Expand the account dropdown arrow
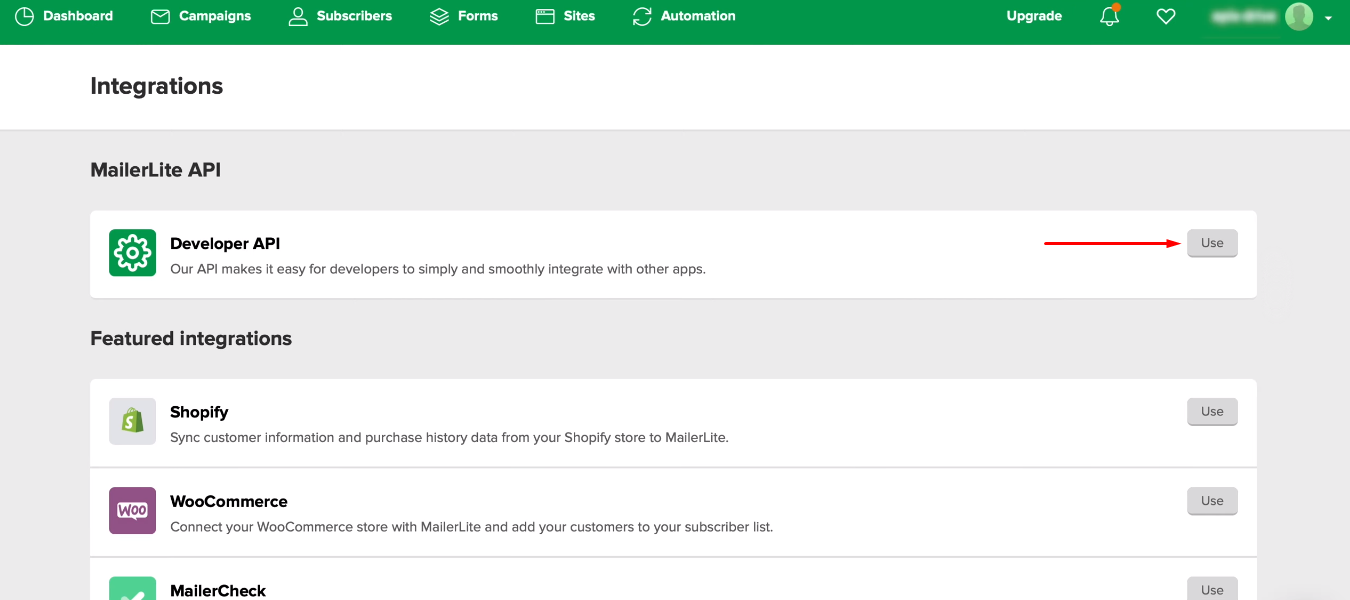The image size is (1350, 600). (1329, 18)
